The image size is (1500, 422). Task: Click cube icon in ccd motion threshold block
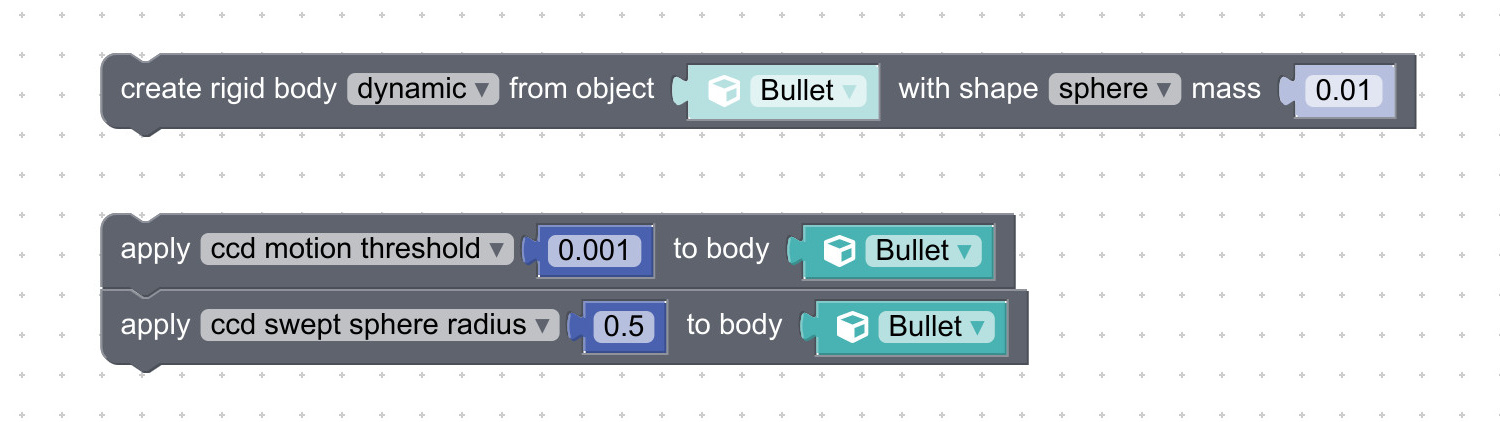click(839, 250)
